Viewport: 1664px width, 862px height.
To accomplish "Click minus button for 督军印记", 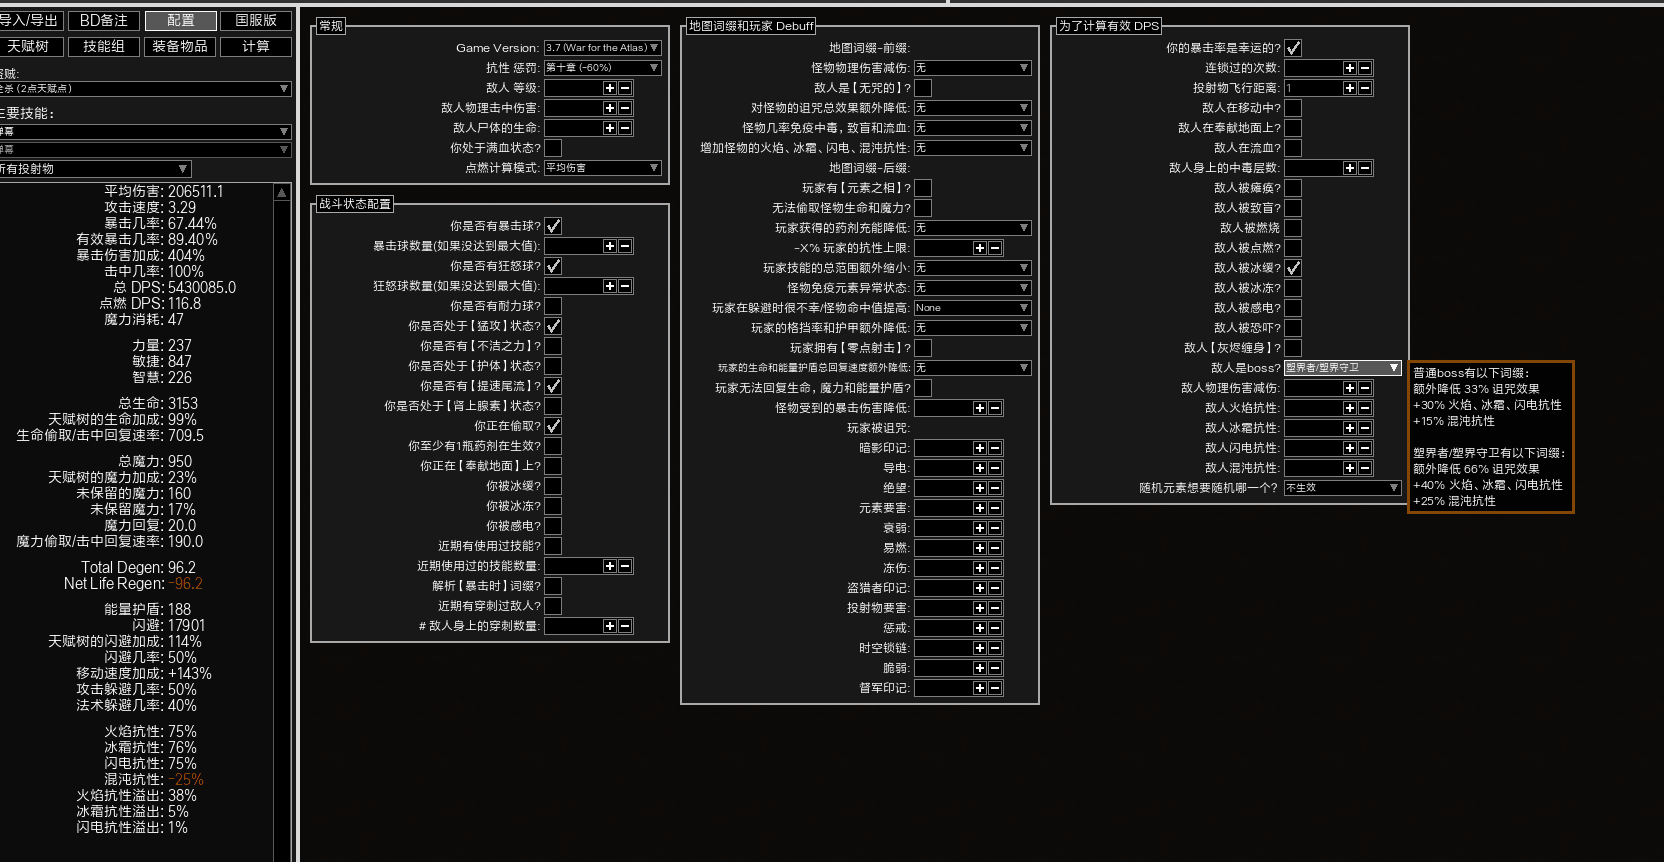I will (x=995, y=688).
